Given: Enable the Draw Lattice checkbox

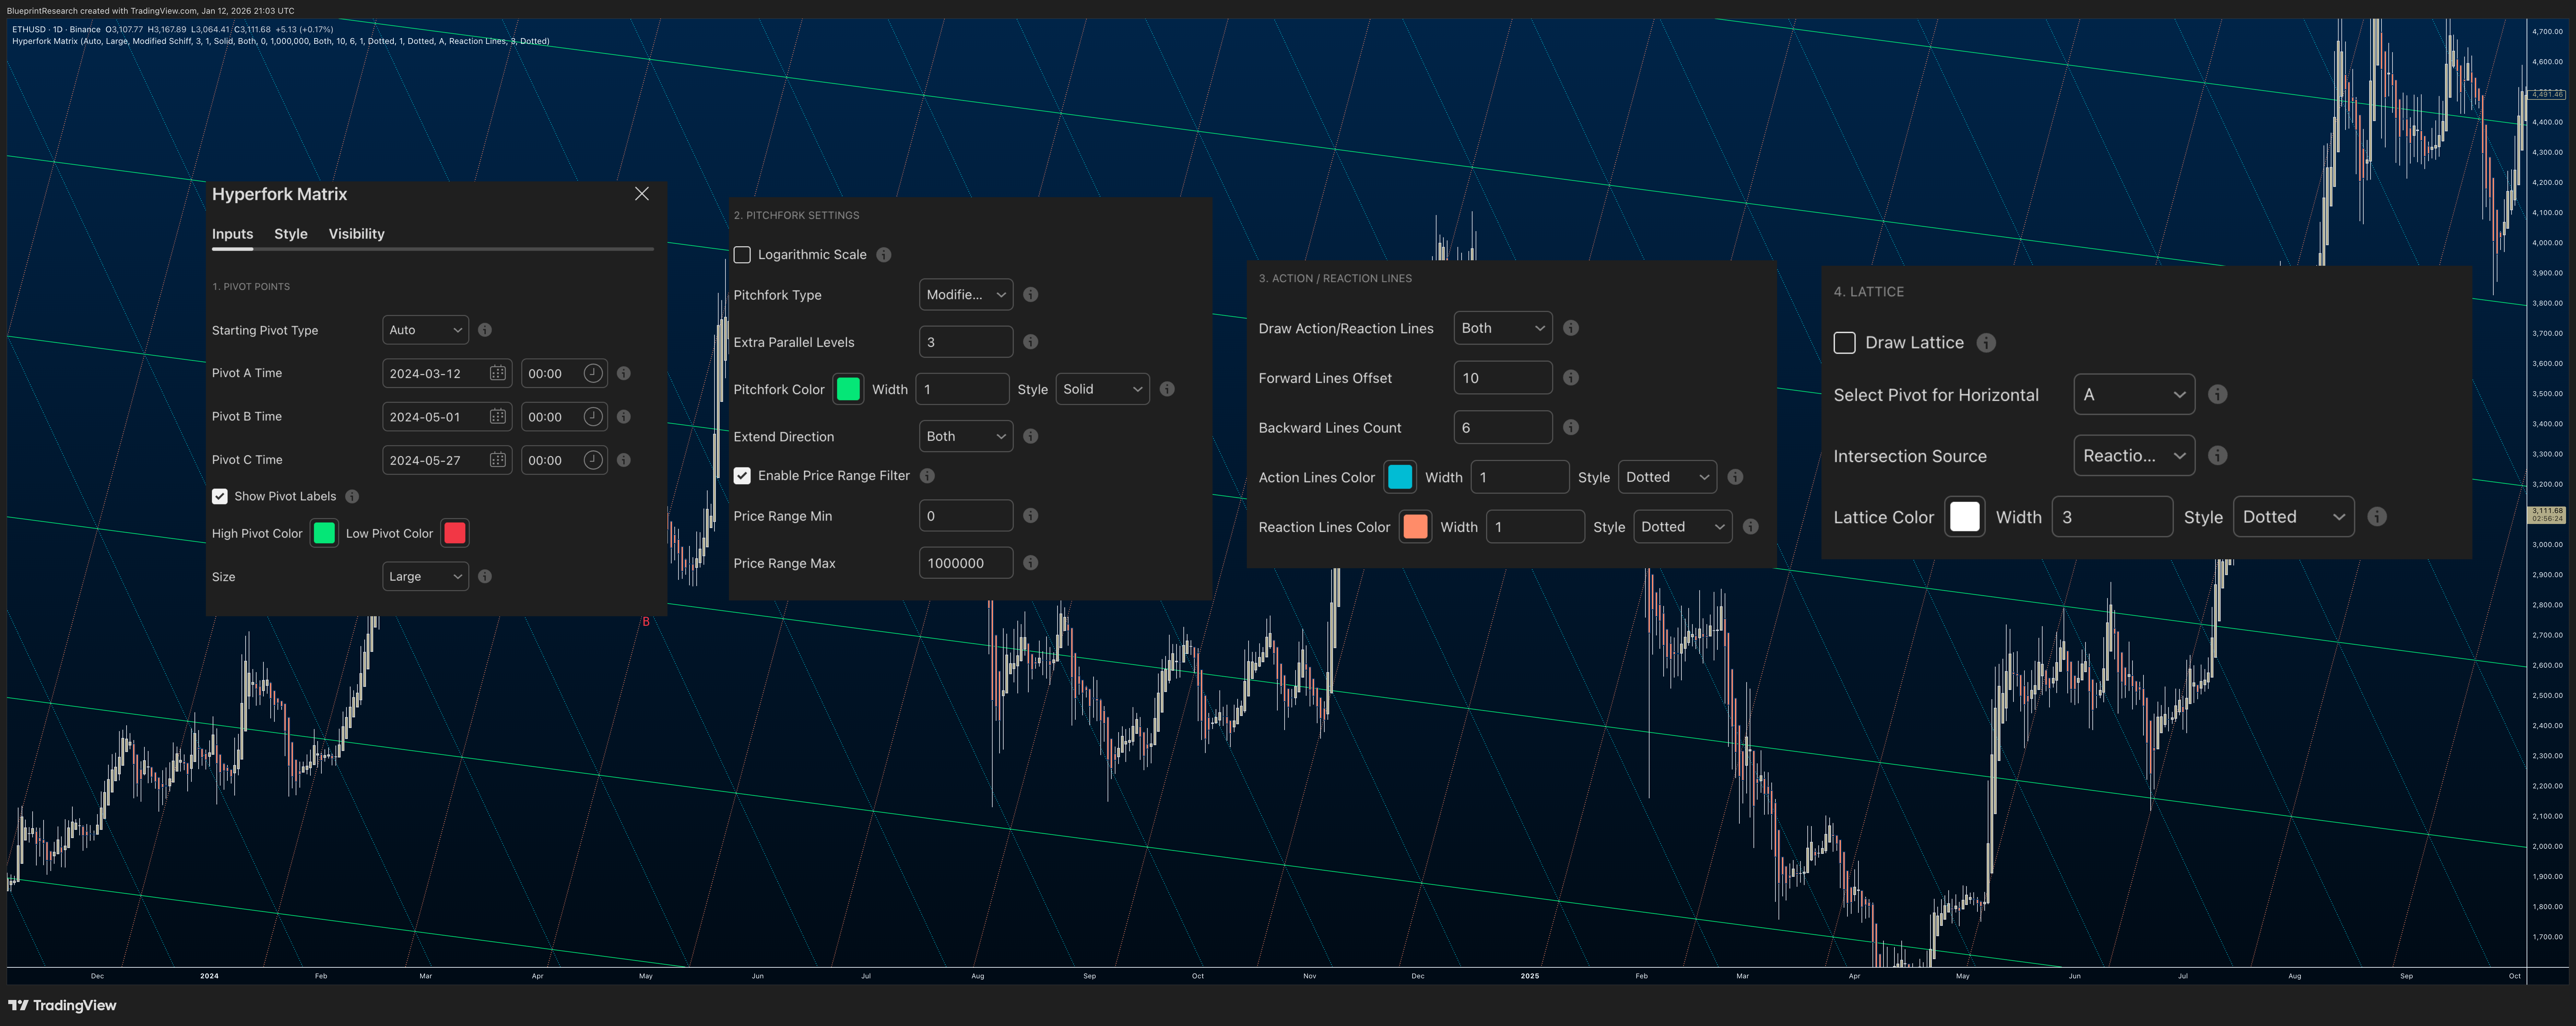Looking at the screenshot, I should click(x=1845, y=343).
